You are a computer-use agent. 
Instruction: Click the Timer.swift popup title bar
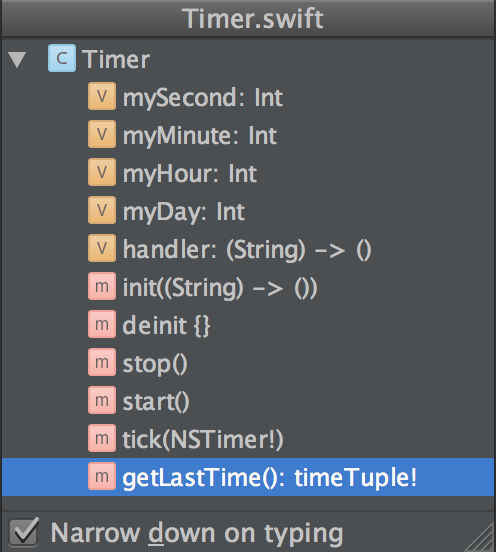tap(248, 18)
